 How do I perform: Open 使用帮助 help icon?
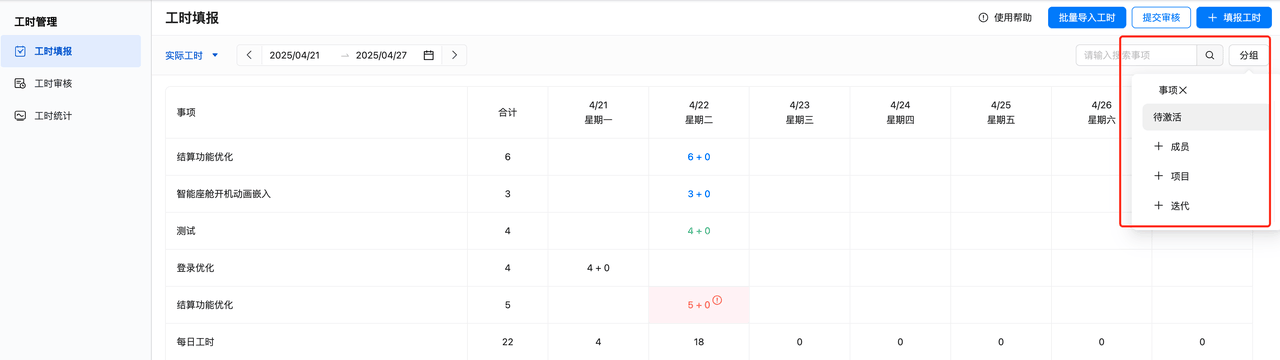pyautogui.click(x=984, y=18)
